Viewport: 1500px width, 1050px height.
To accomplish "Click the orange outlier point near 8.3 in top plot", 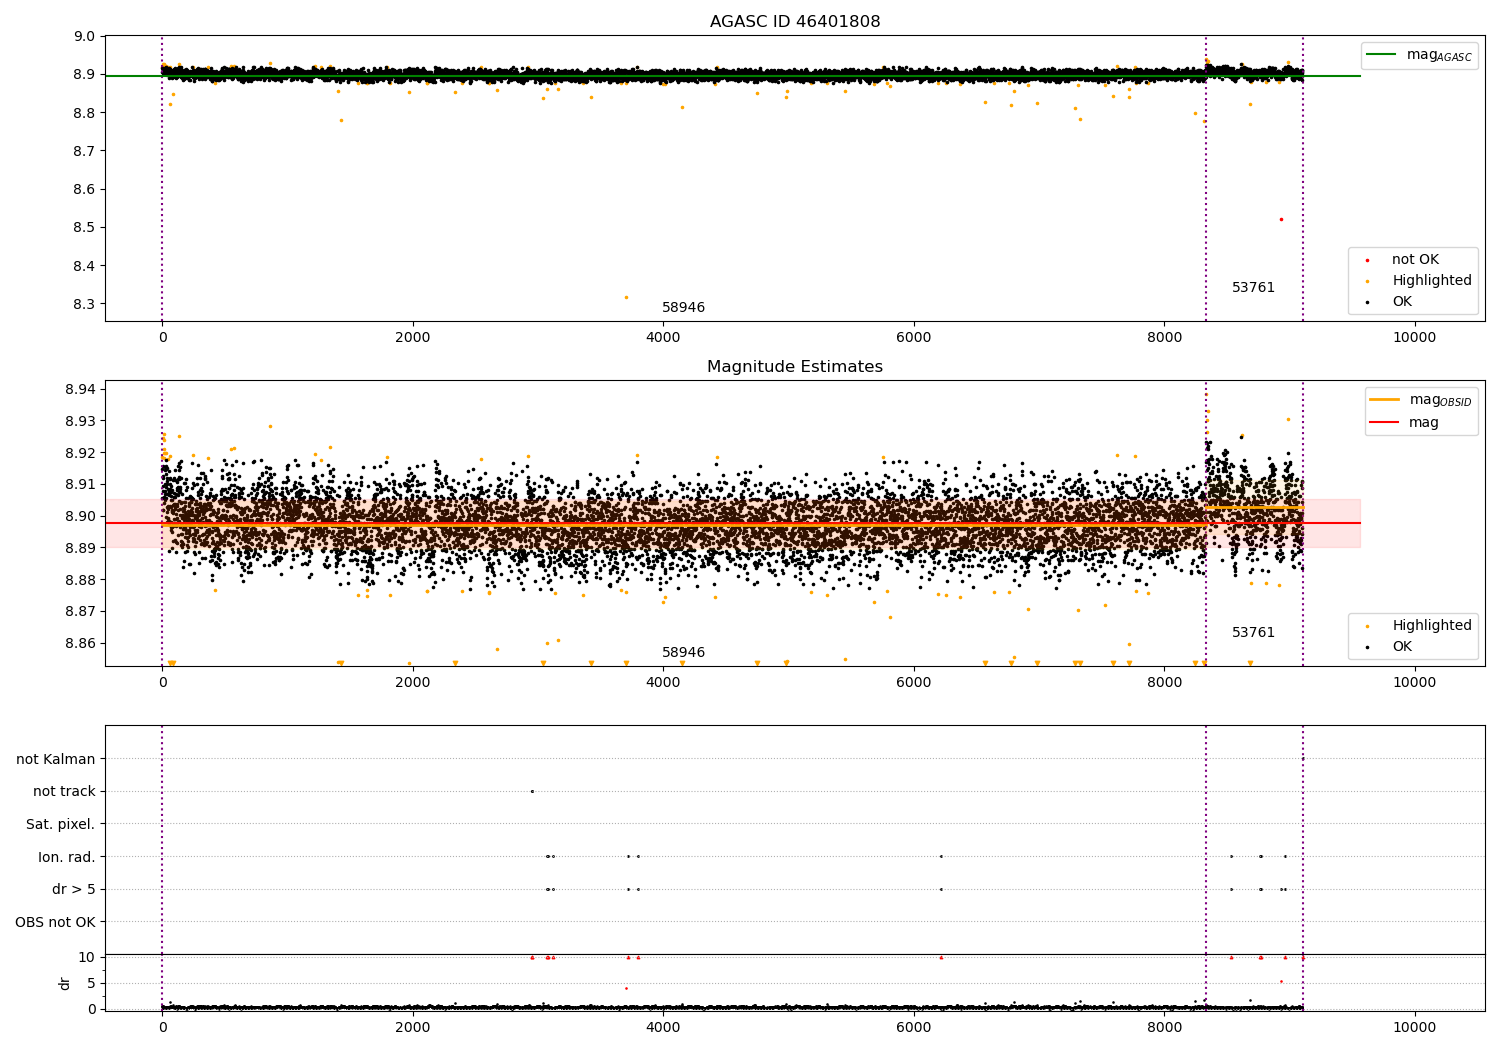I will (x=626, y=297).
